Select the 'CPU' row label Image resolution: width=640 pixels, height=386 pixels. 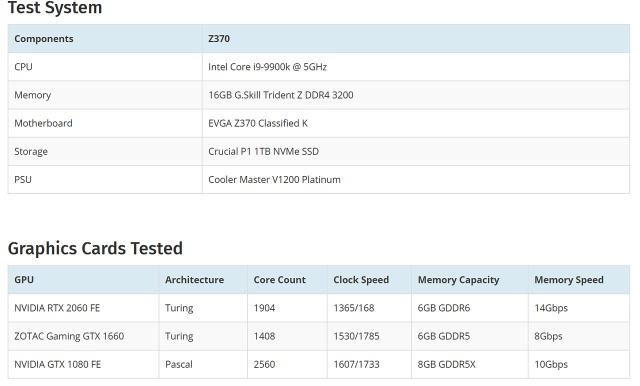point(23,67)
